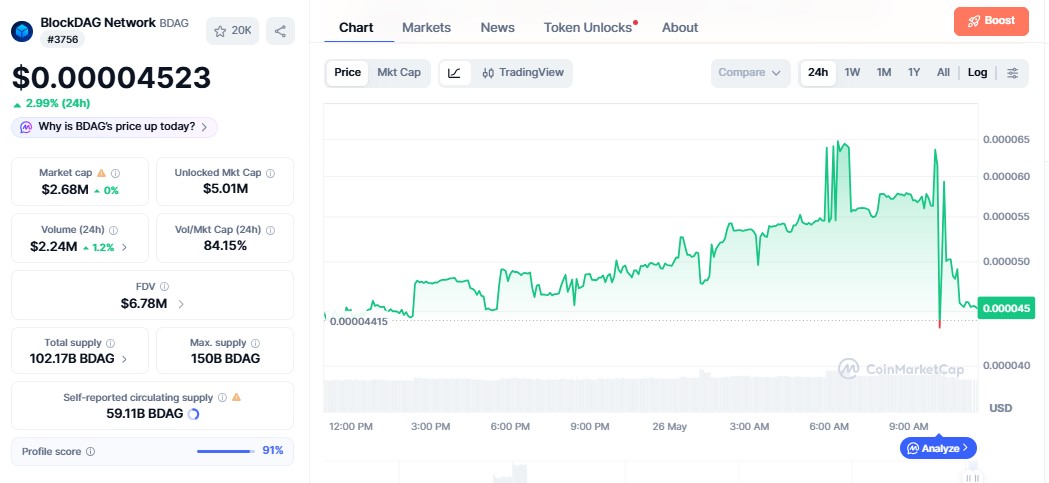Expand Volume (24h) details chevron
Screen dimensions: 1049x483
point(124,248)
